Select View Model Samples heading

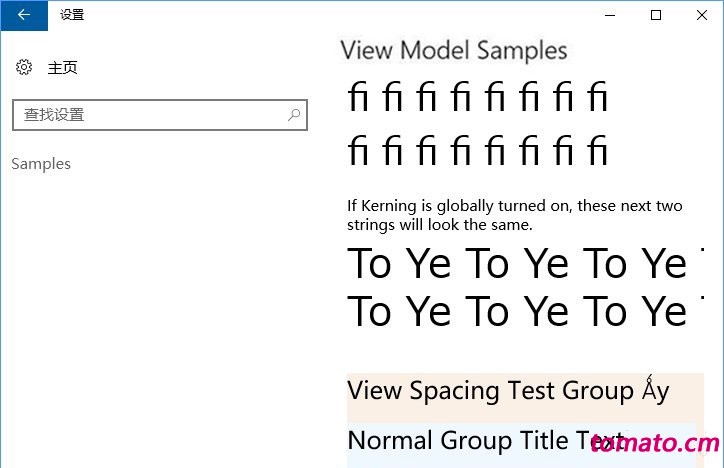click(x=454, y=51)
